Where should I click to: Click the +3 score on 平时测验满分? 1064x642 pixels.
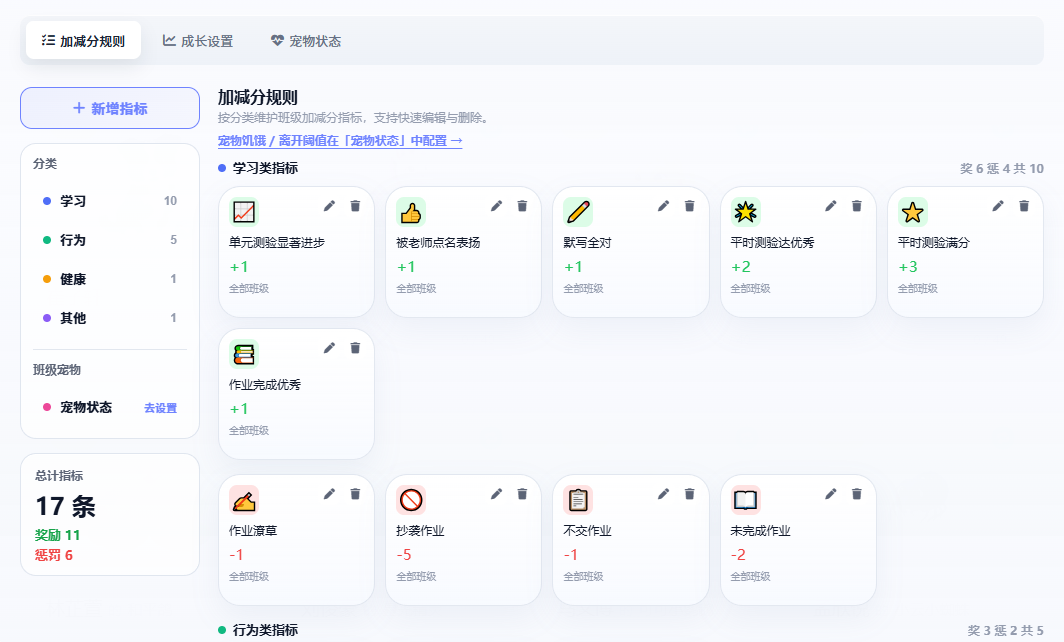[x=908, y=267]
